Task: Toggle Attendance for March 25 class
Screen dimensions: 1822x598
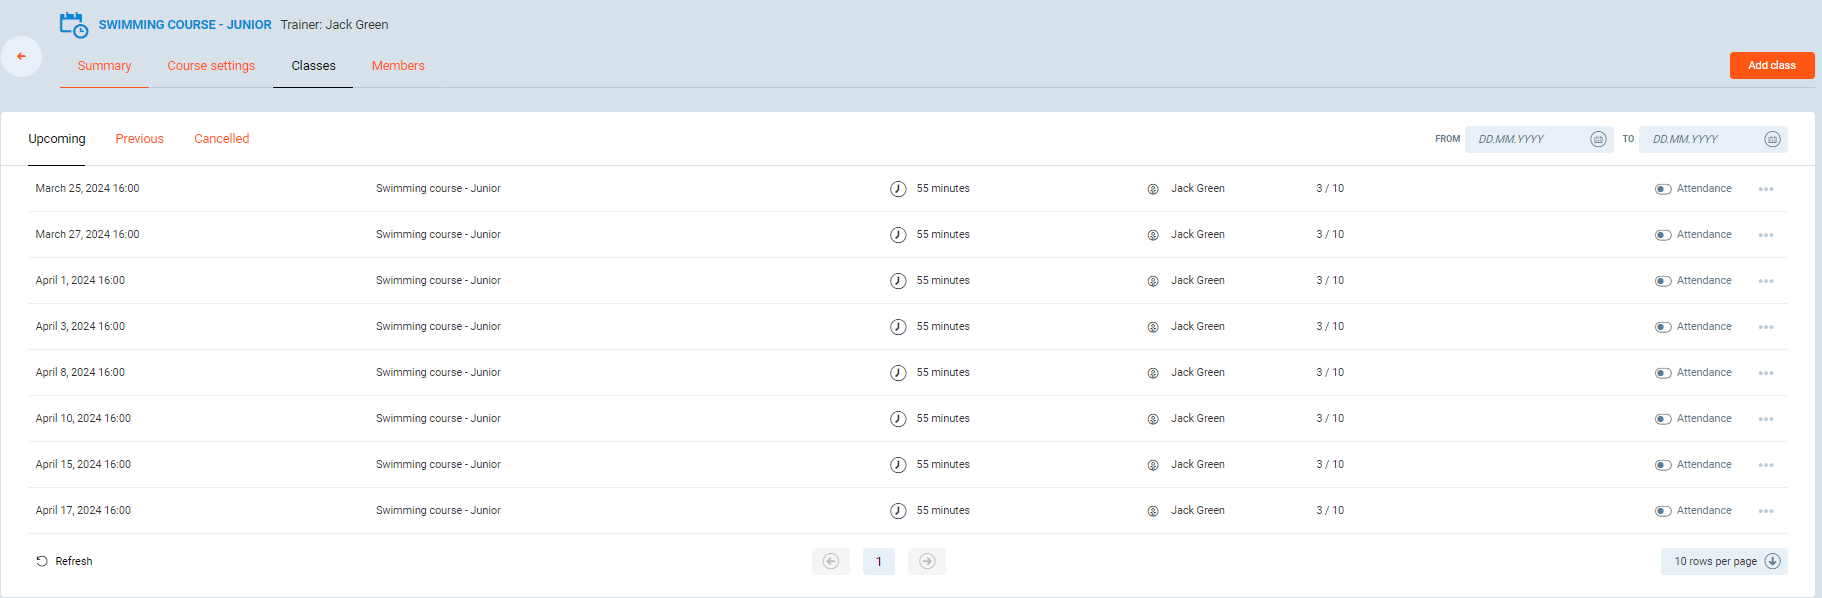Action: coord(1663,189)
